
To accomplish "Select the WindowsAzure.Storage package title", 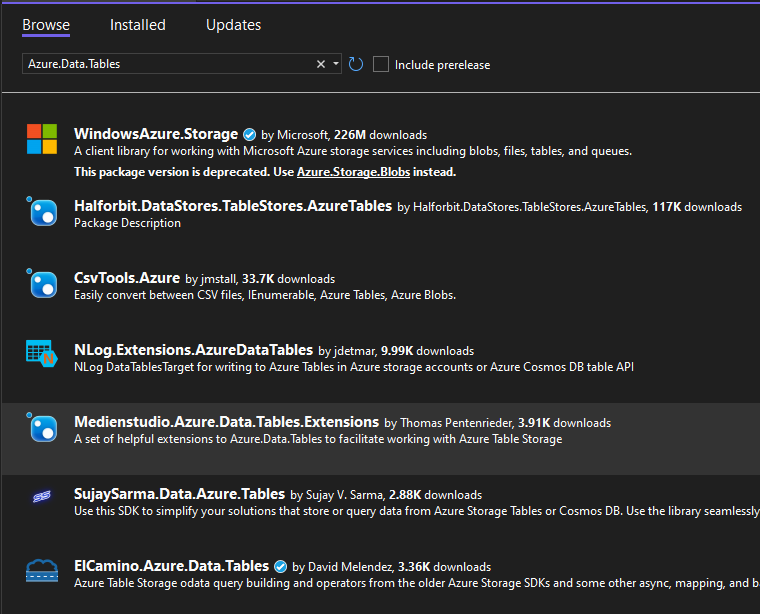I will coord(156,134).
